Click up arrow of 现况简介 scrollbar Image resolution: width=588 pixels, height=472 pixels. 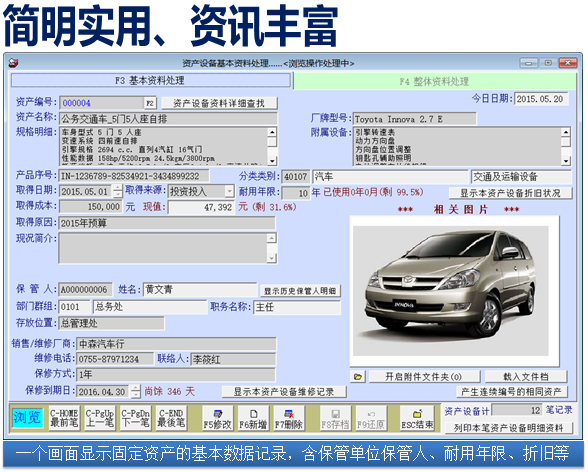pos(272,238)
